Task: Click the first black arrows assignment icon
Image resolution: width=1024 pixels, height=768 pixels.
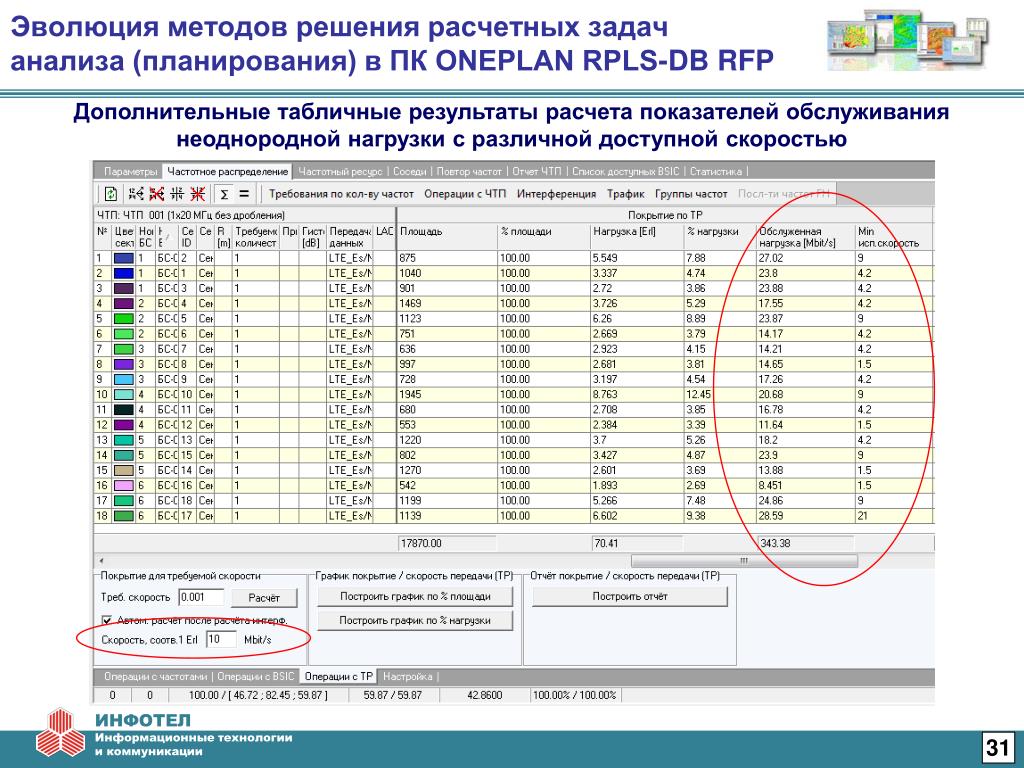Action: pyautogui.click(x=136, y=194)
